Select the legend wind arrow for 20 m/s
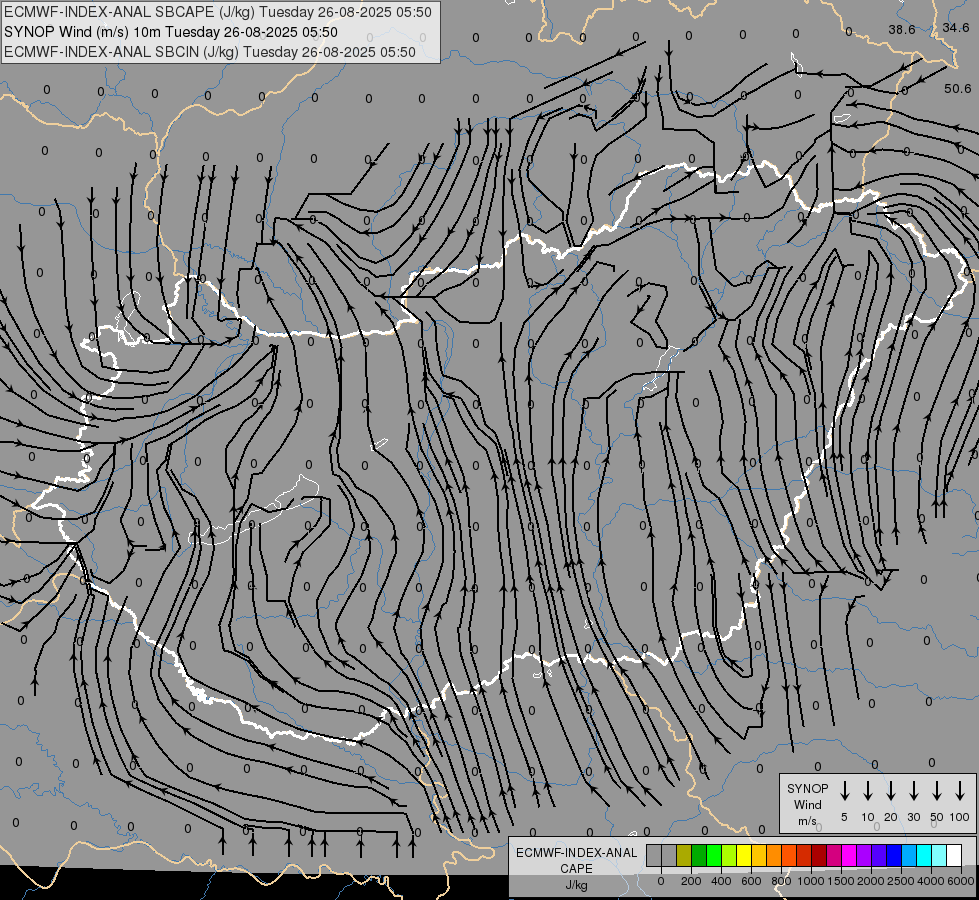Screen dimensions: 979x900 coord(891,790)
